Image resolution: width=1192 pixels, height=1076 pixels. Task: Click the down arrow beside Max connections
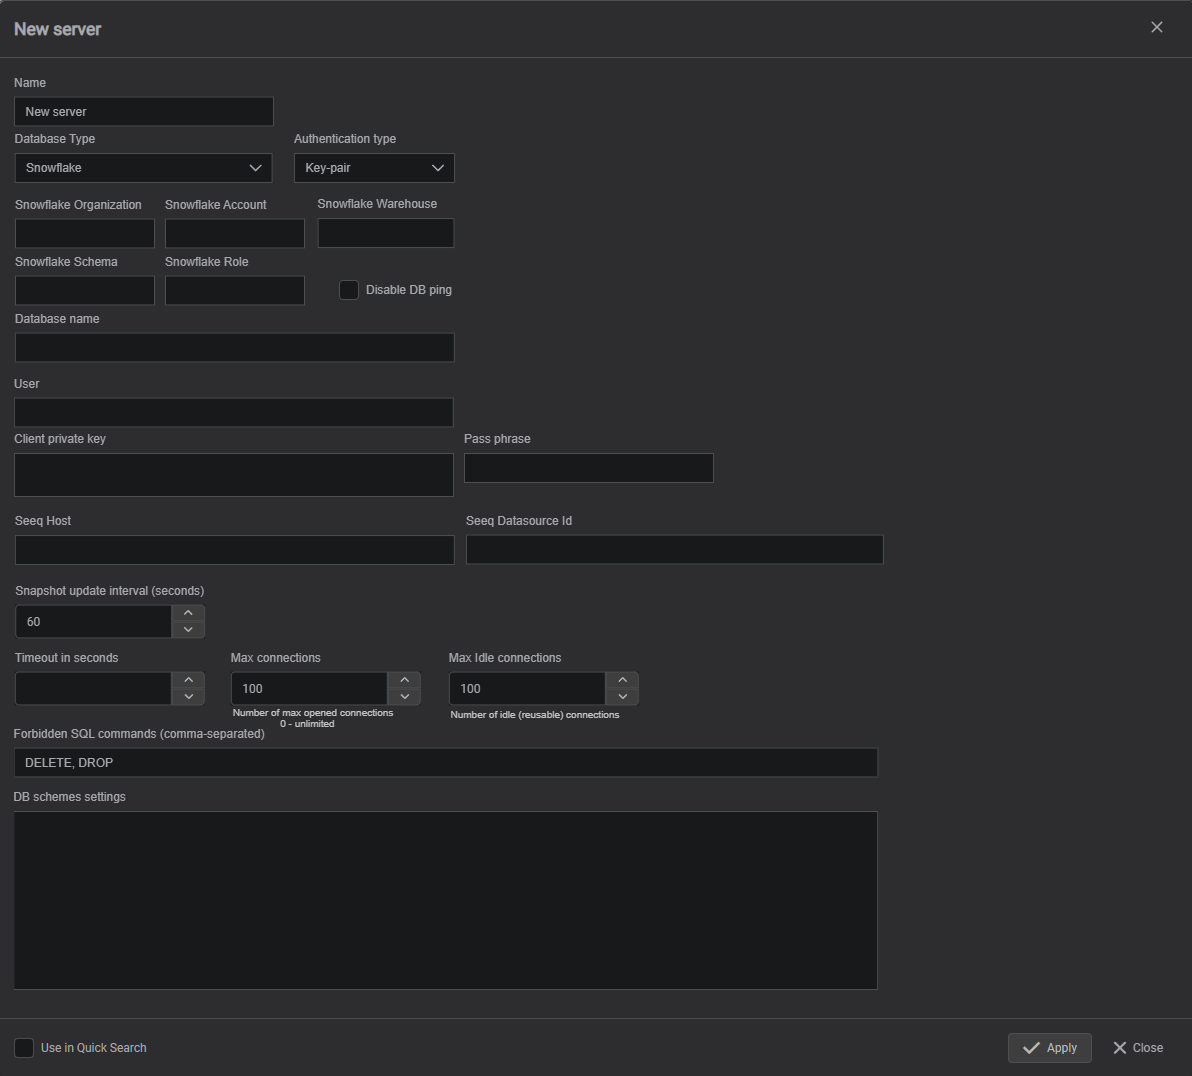coord(404,698)
